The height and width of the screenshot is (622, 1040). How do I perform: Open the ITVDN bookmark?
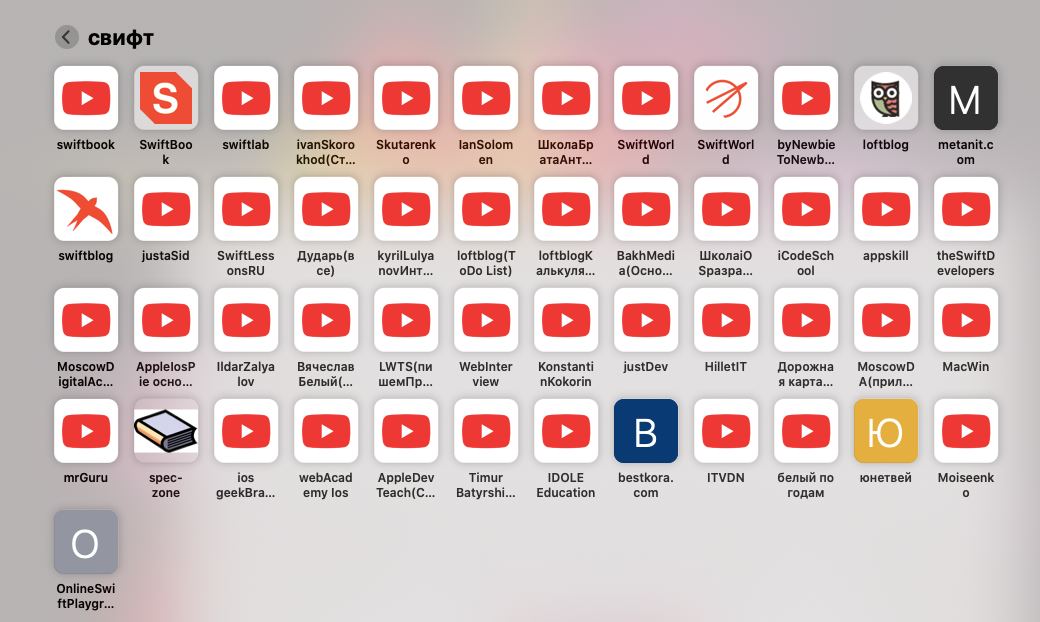tap(726, 431)
